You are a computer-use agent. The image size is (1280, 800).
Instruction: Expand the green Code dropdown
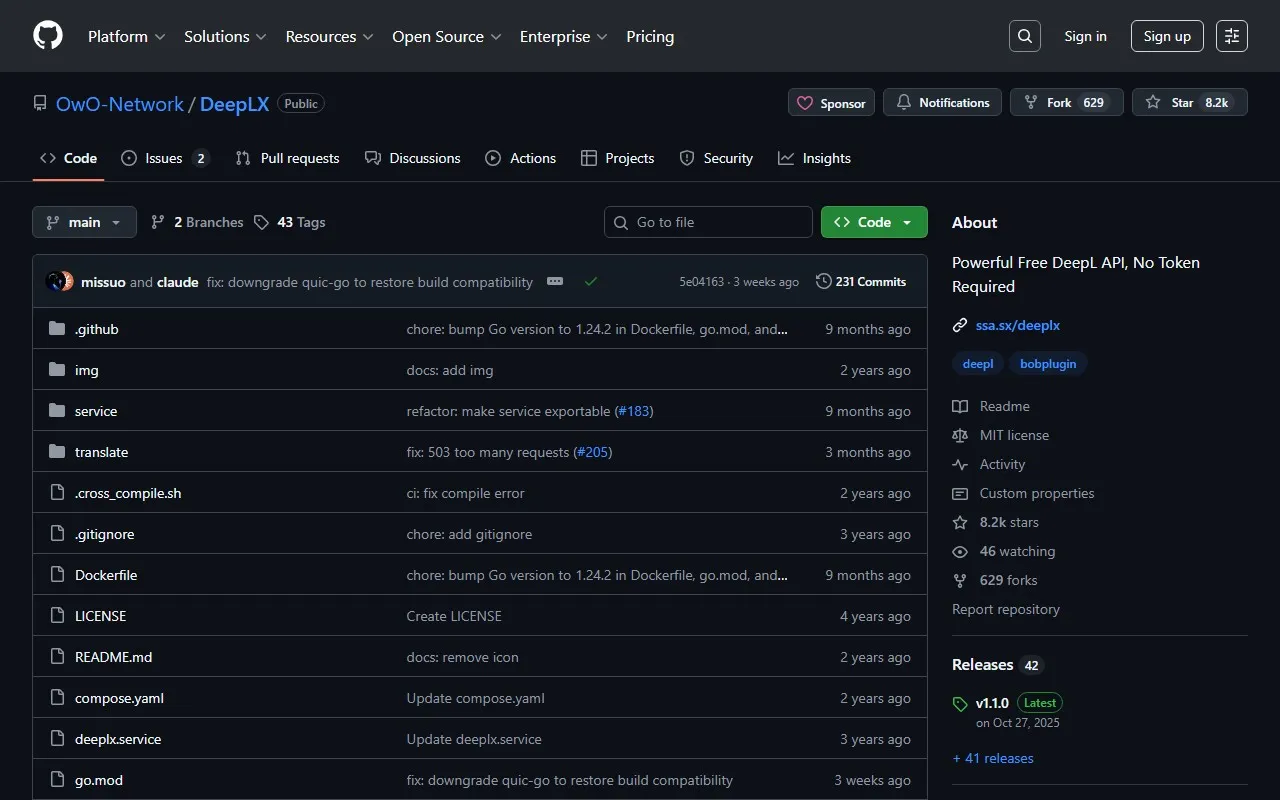tap(873, 222)
